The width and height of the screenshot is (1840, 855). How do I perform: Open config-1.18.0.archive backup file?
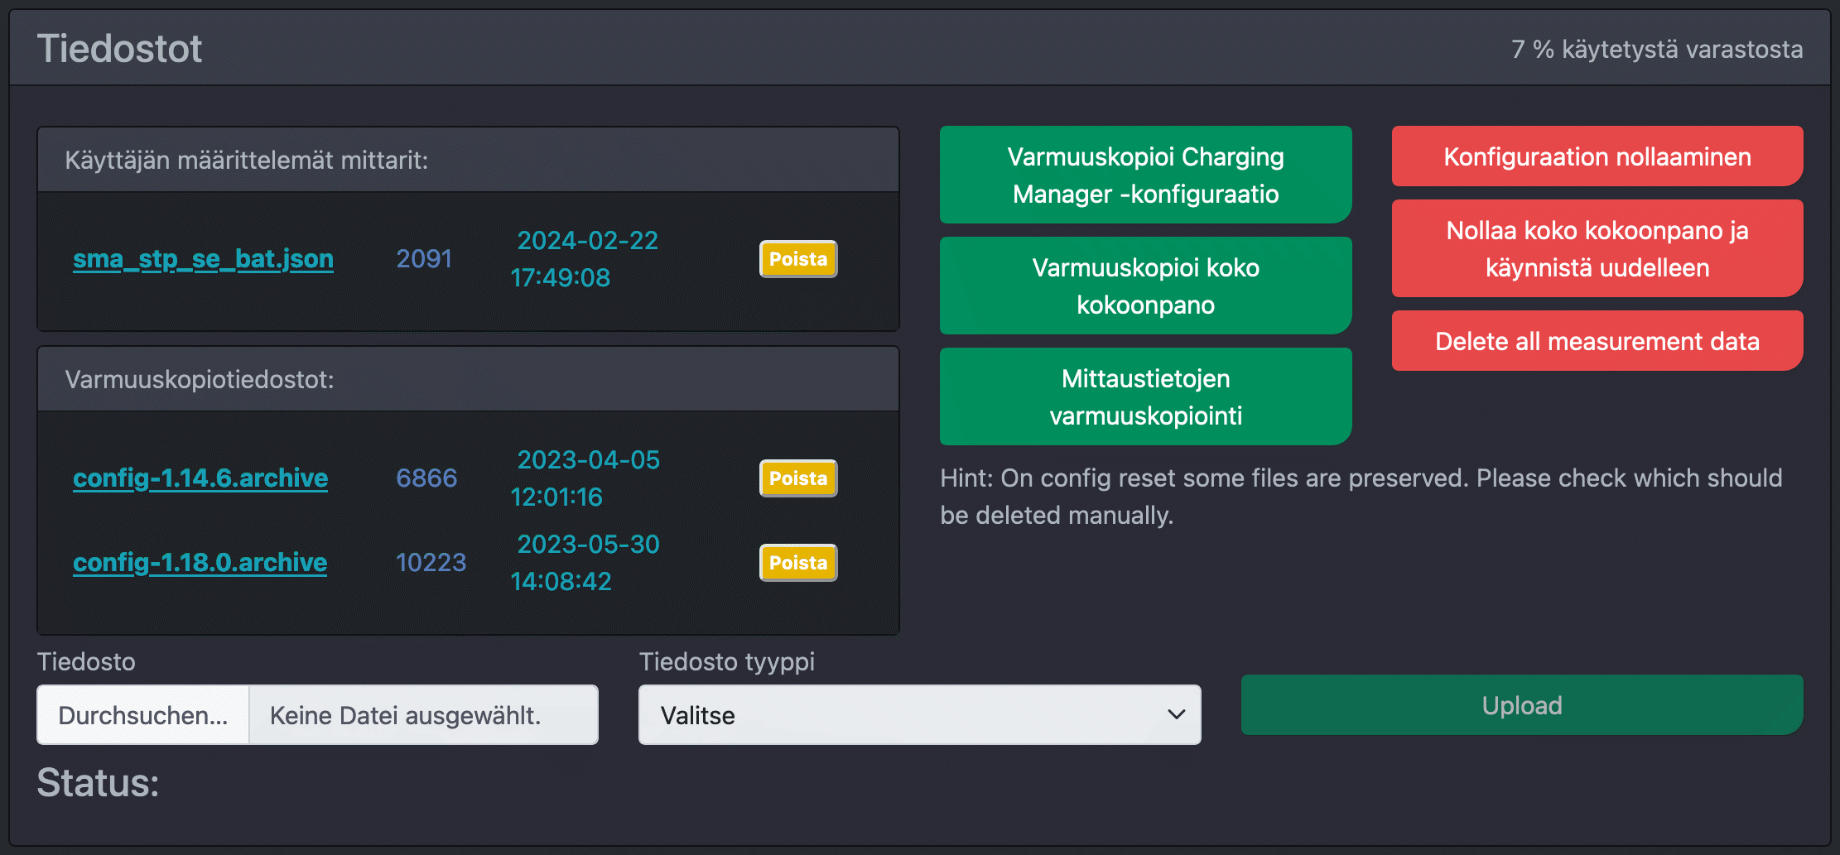pyautogui.click(x=200, y=563)
